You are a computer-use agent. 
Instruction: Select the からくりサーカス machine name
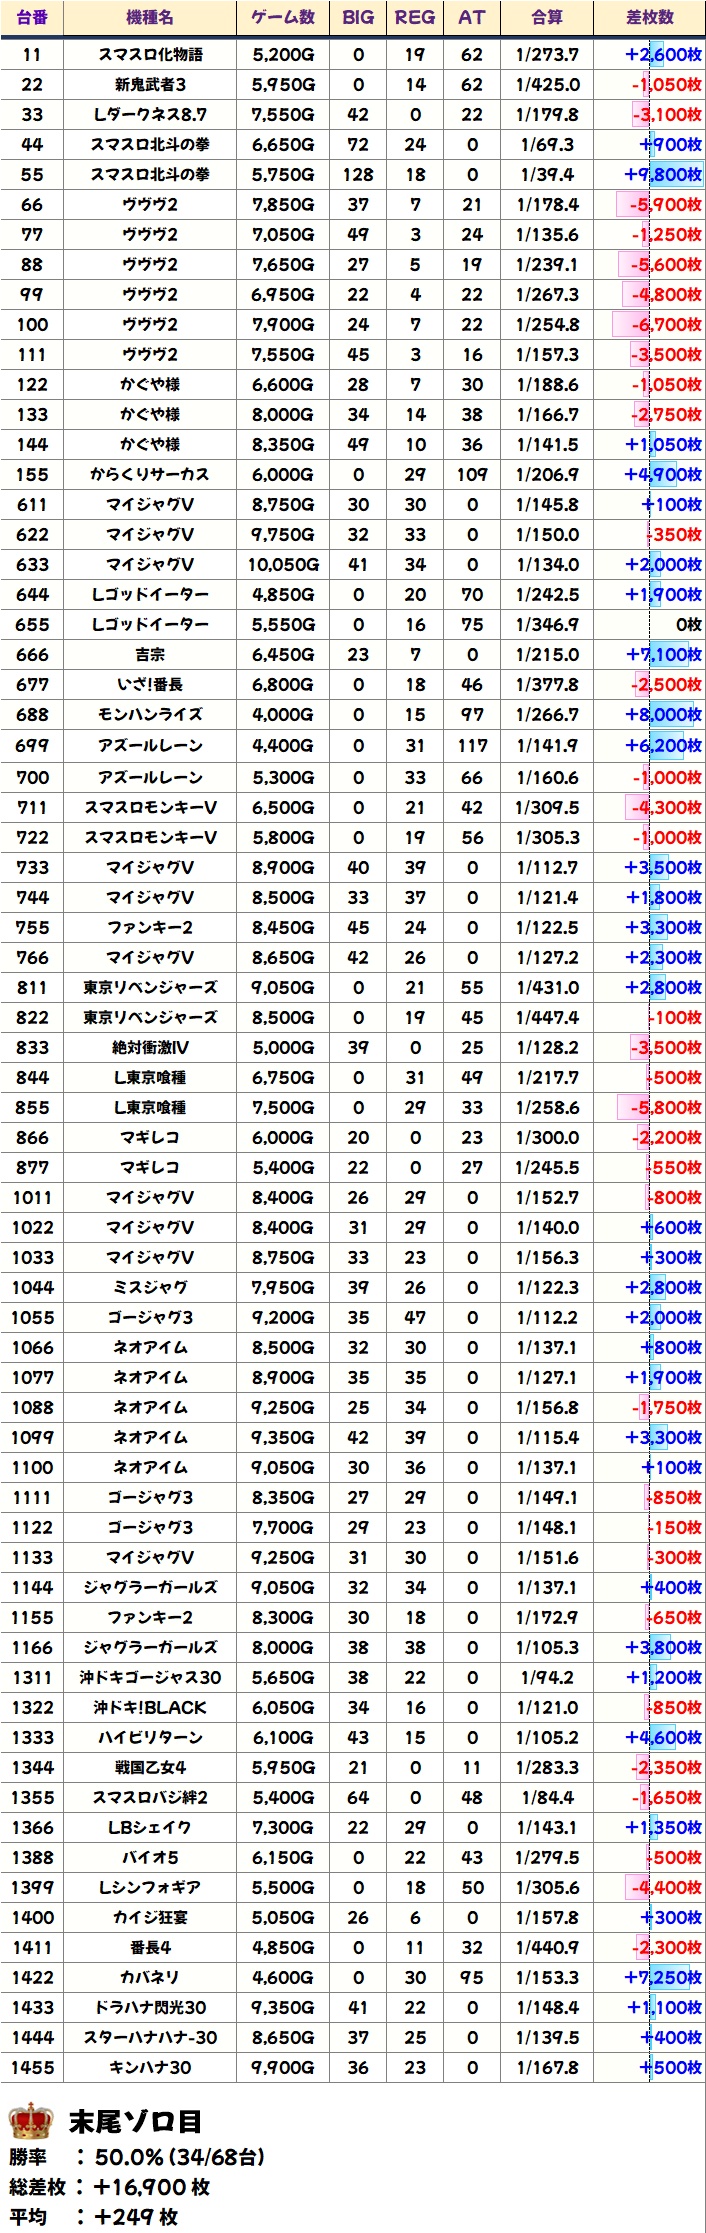pyautogui.click(x=150, y=474)
